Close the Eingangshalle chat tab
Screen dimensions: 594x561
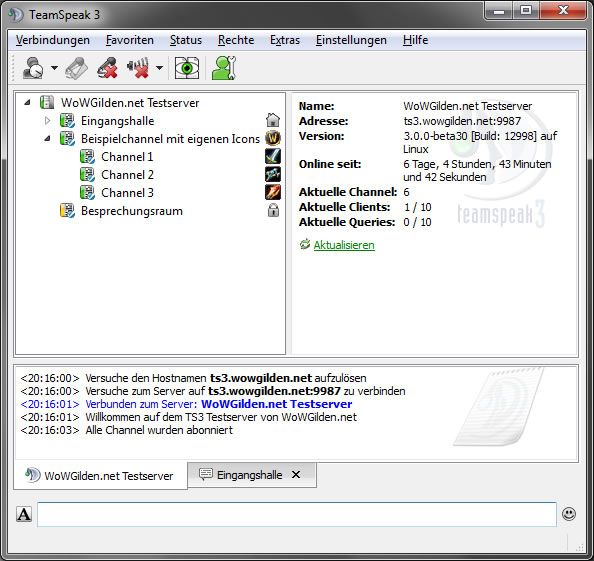(x=296, y=475)
